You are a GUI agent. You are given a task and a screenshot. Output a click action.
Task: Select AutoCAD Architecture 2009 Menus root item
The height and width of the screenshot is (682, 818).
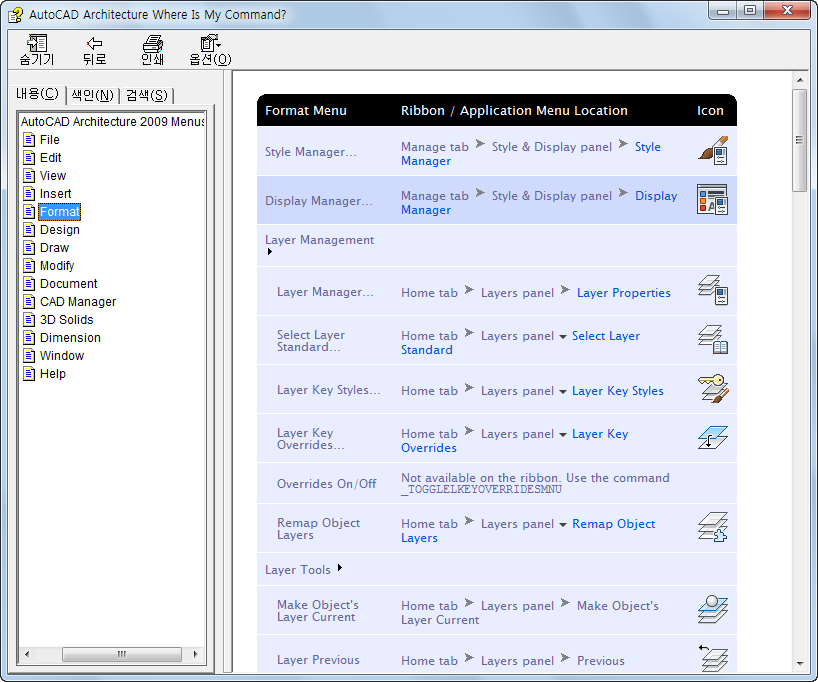[x=112, y=122]
